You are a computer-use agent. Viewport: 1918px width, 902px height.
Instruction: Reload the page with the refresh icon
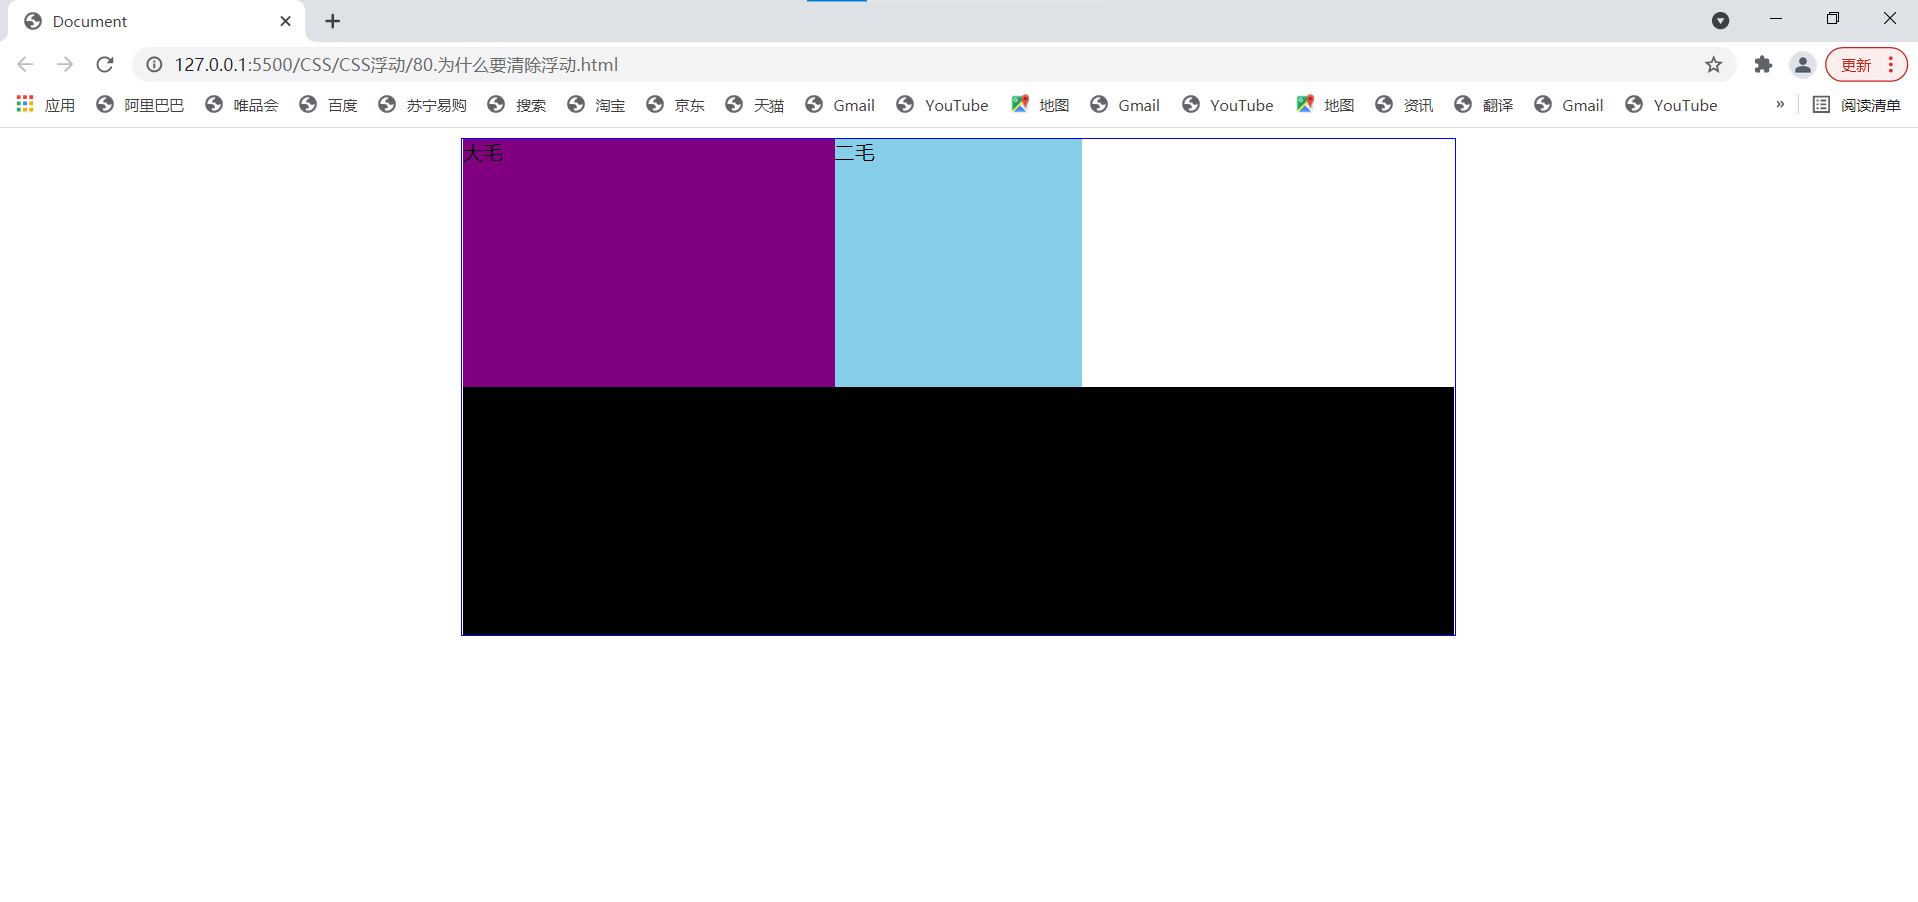point(104,65)
